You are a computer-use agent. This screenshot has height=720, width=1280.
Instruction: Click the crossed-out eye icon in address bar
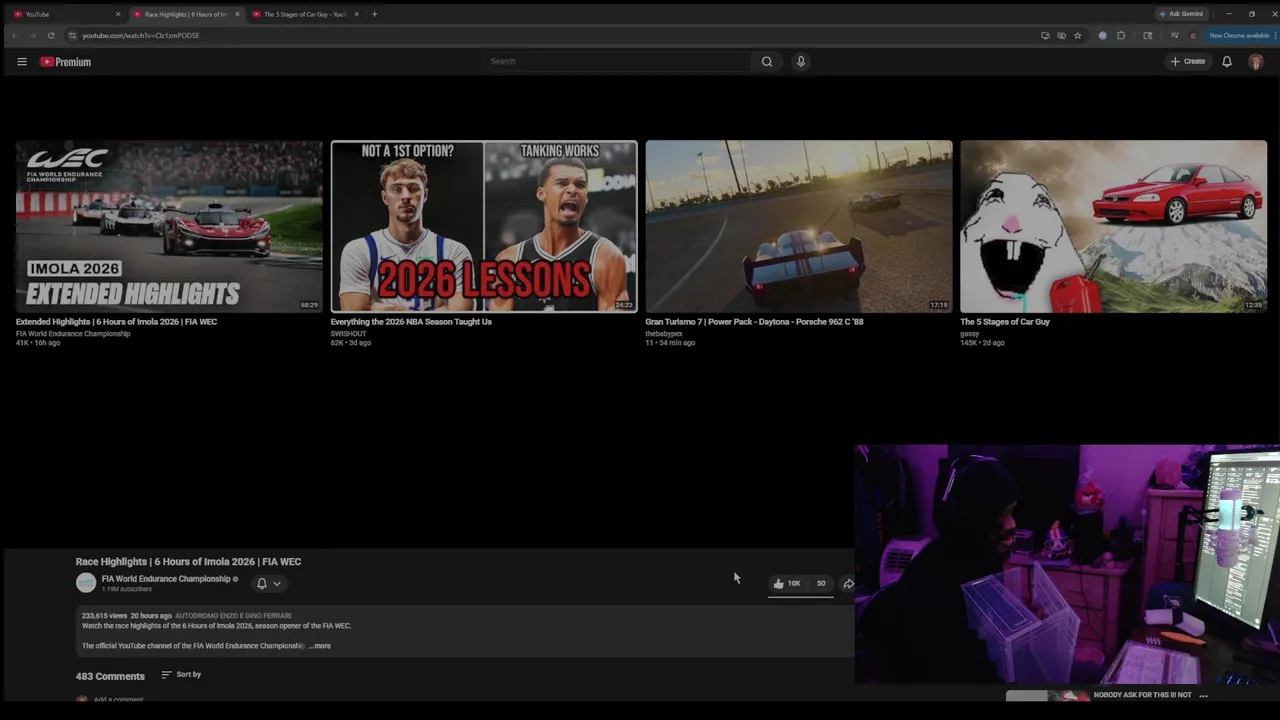1061,35
